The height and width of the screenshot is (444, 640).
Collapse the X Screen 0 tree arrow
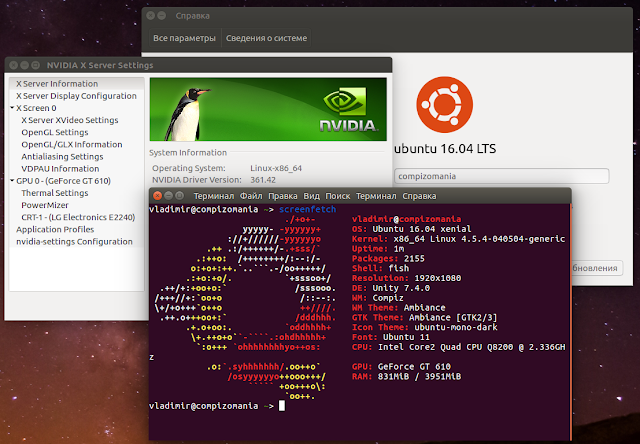(x=12, y=108)
